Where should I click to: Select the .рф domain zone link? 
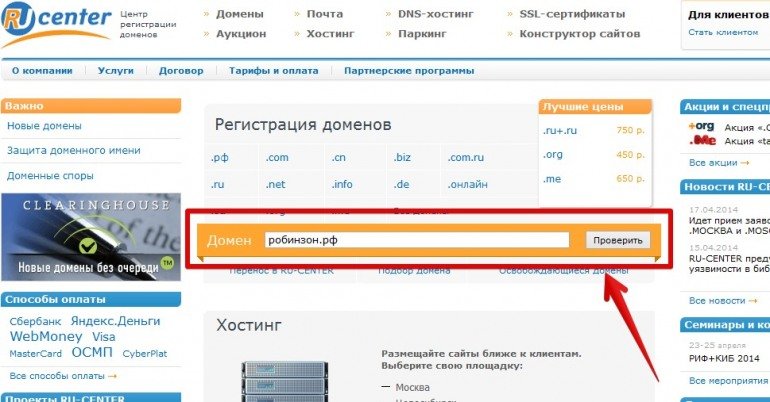(220, 157)
